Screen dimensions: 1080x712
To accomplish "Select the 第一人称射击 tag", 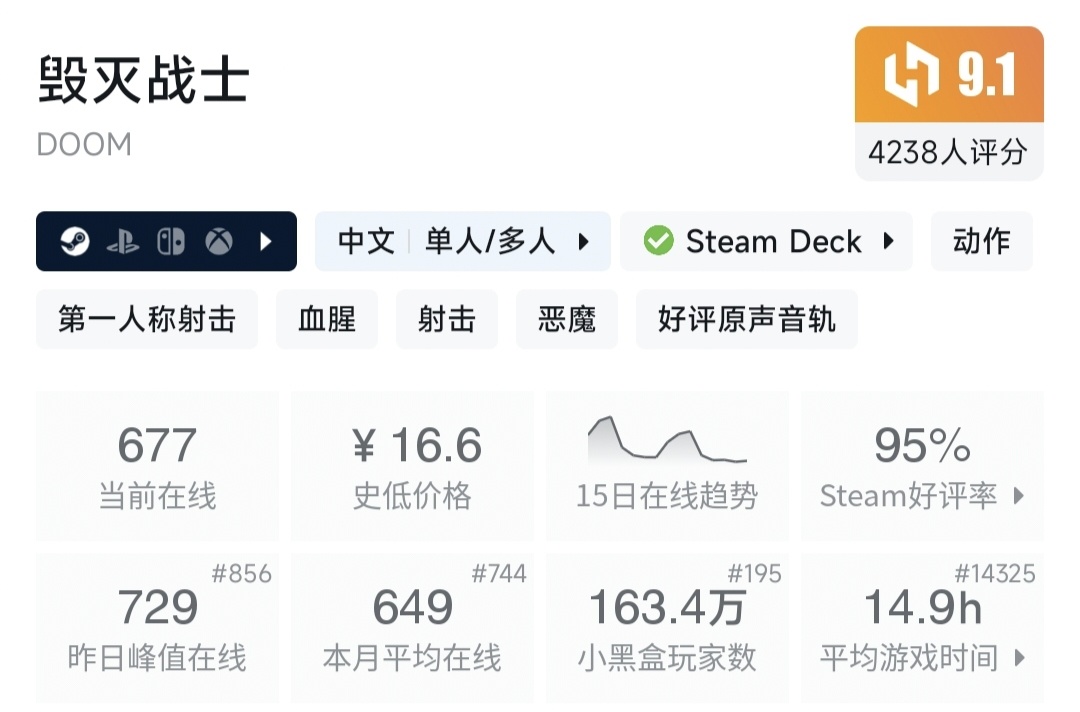I will pos(147,320).
